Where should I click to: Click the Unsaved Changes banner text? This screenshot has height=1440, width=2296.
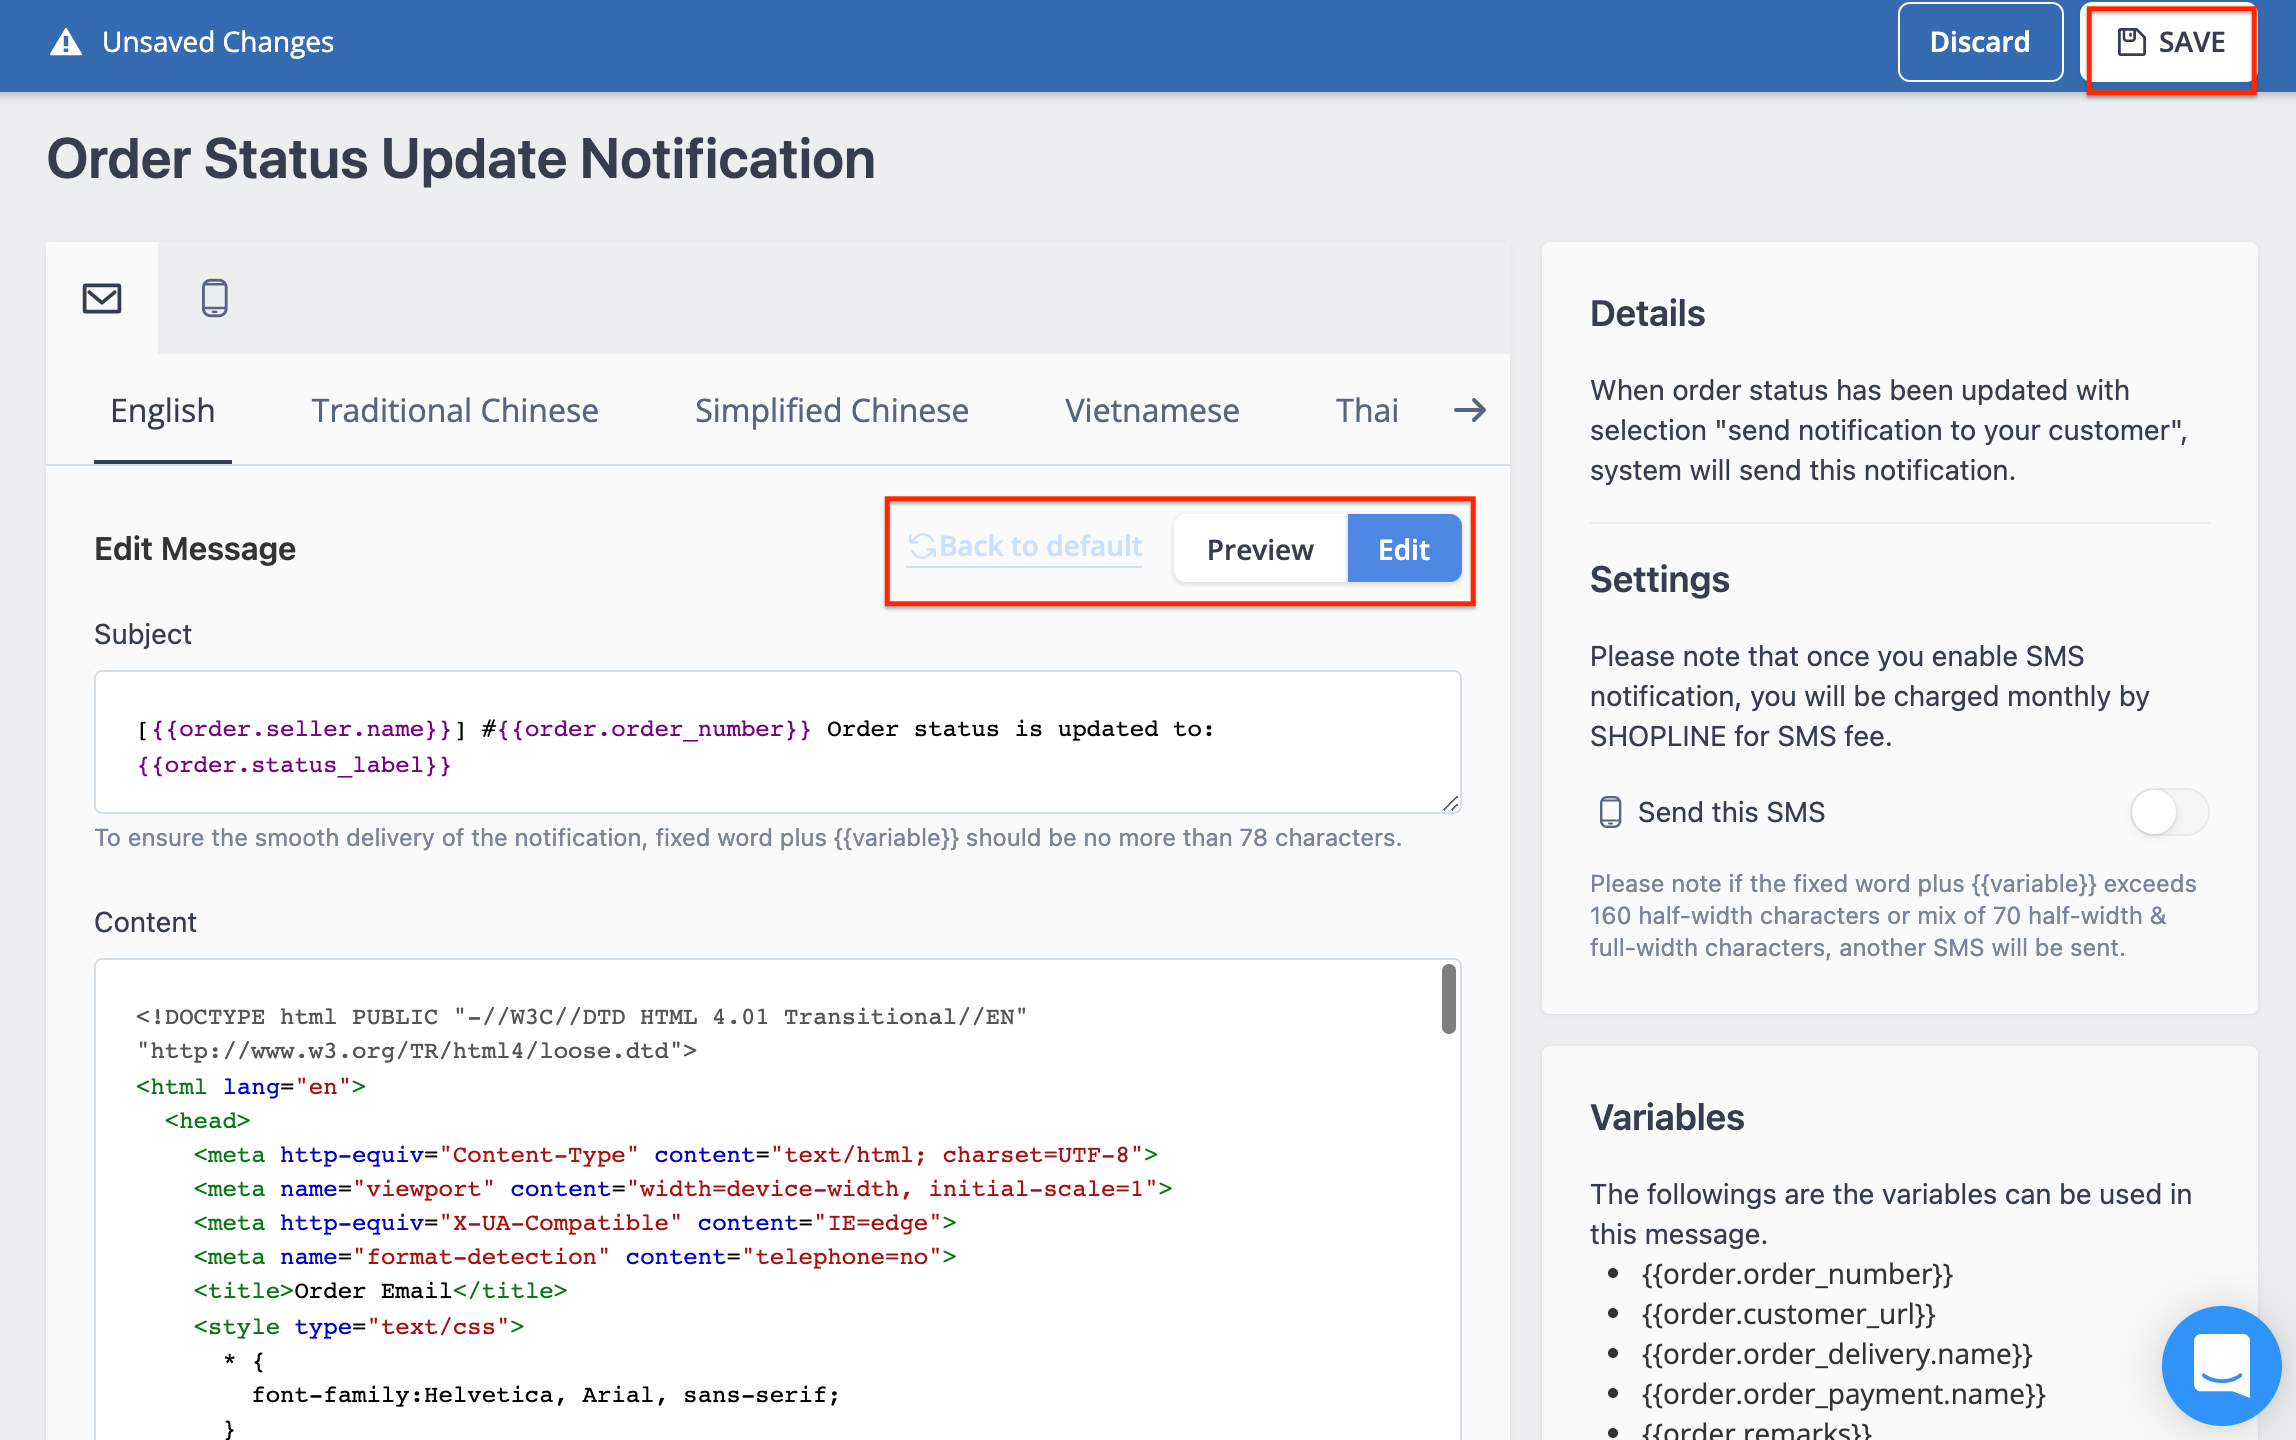tap(218, 42)
